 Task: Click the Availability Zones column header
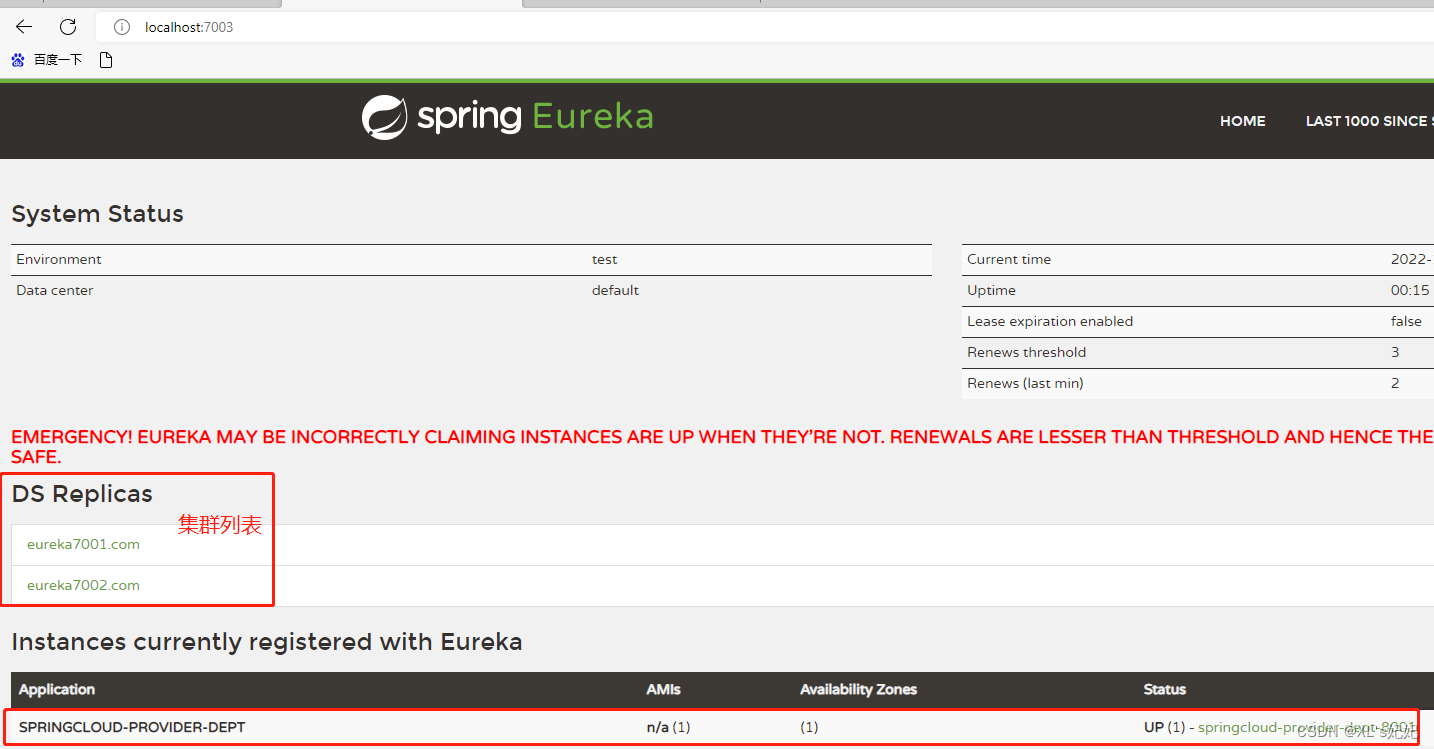coord(858,690)
